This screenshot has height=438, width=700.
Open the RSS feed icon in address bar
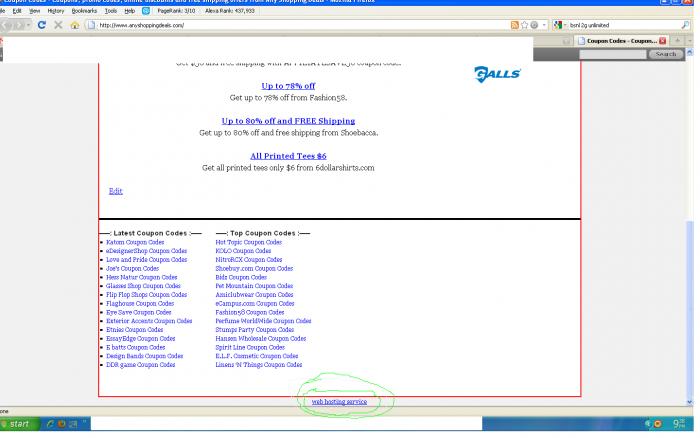click(514, 25)
